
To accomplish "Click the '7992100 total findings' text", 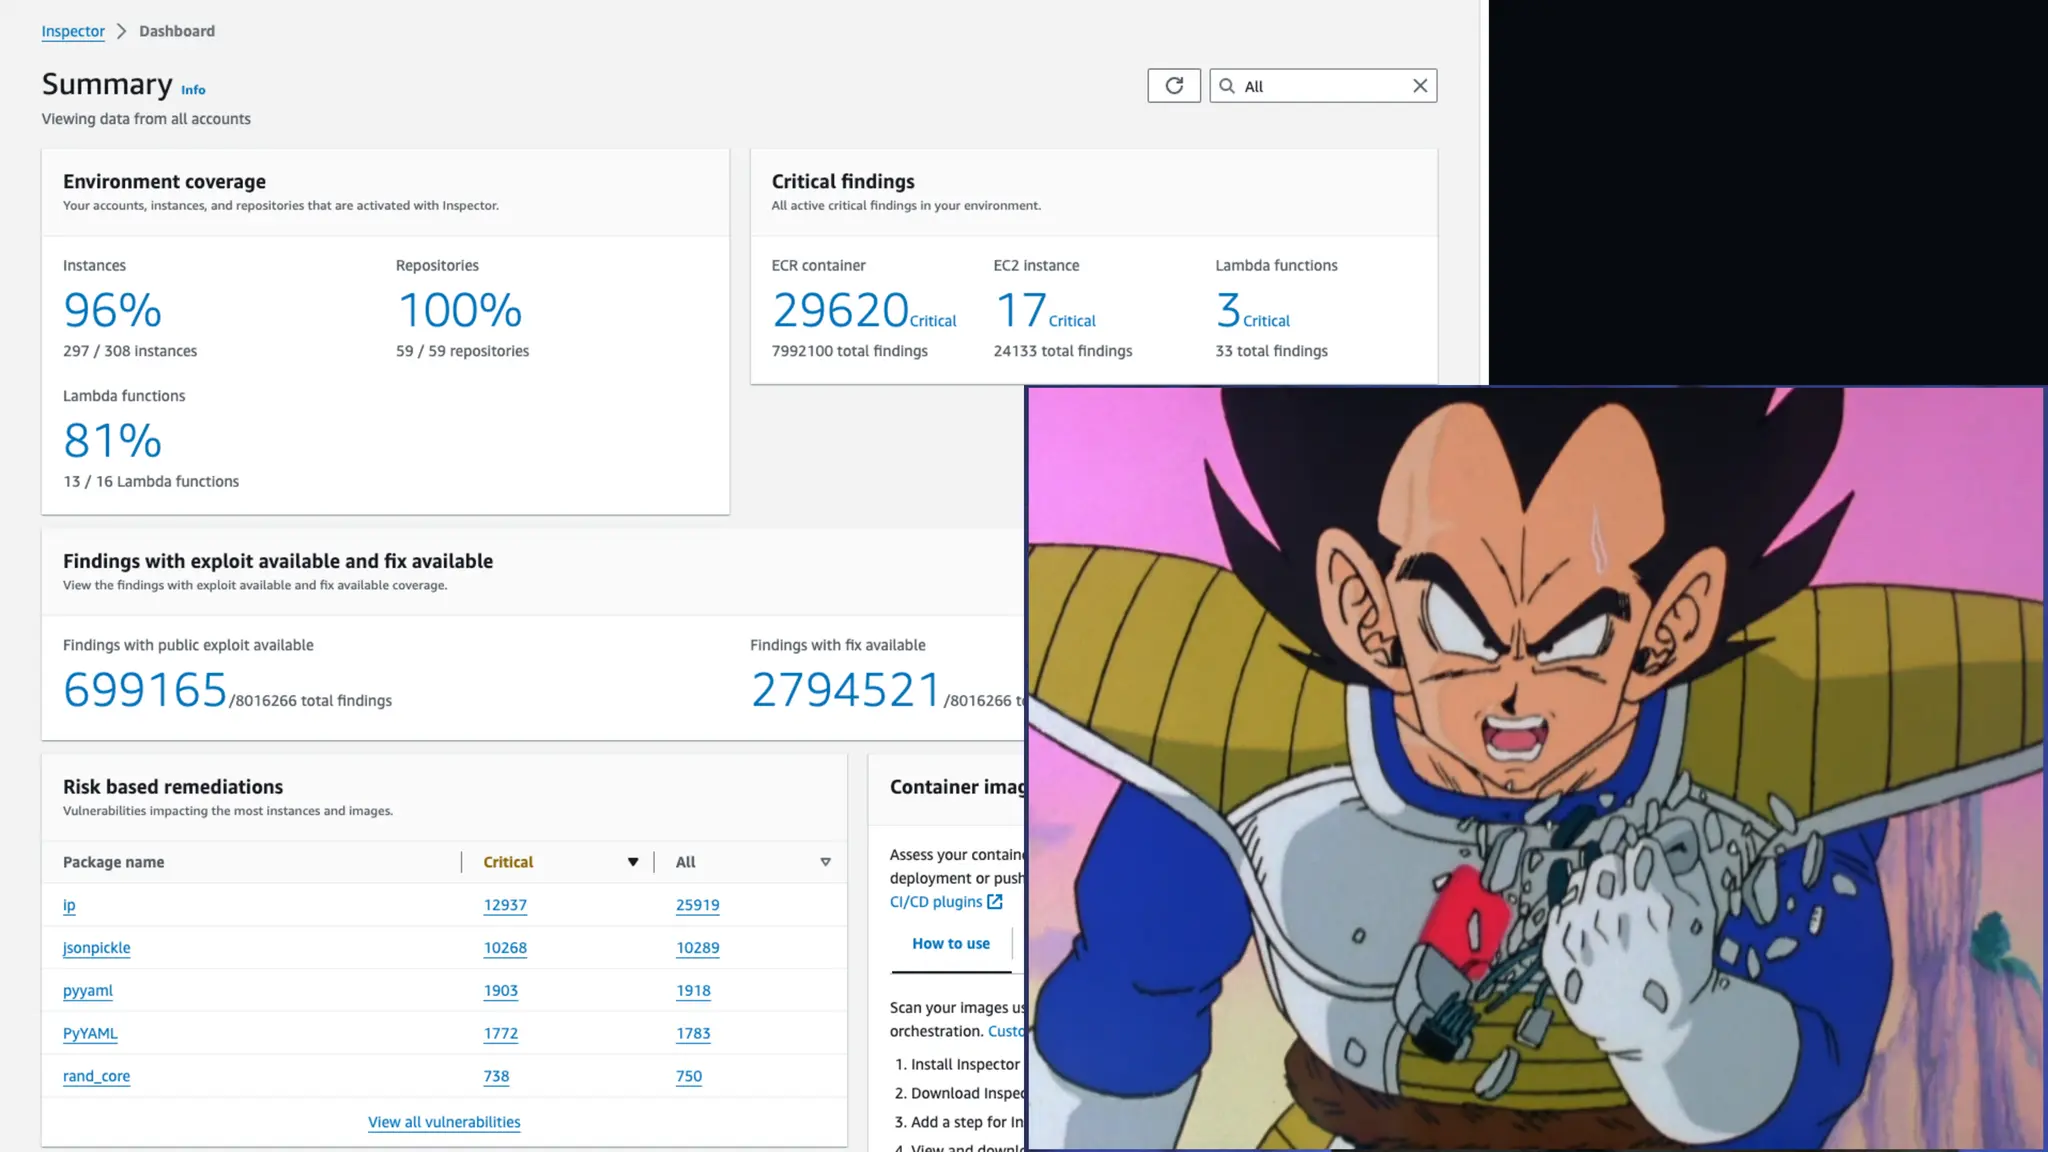I will point(850,351).
